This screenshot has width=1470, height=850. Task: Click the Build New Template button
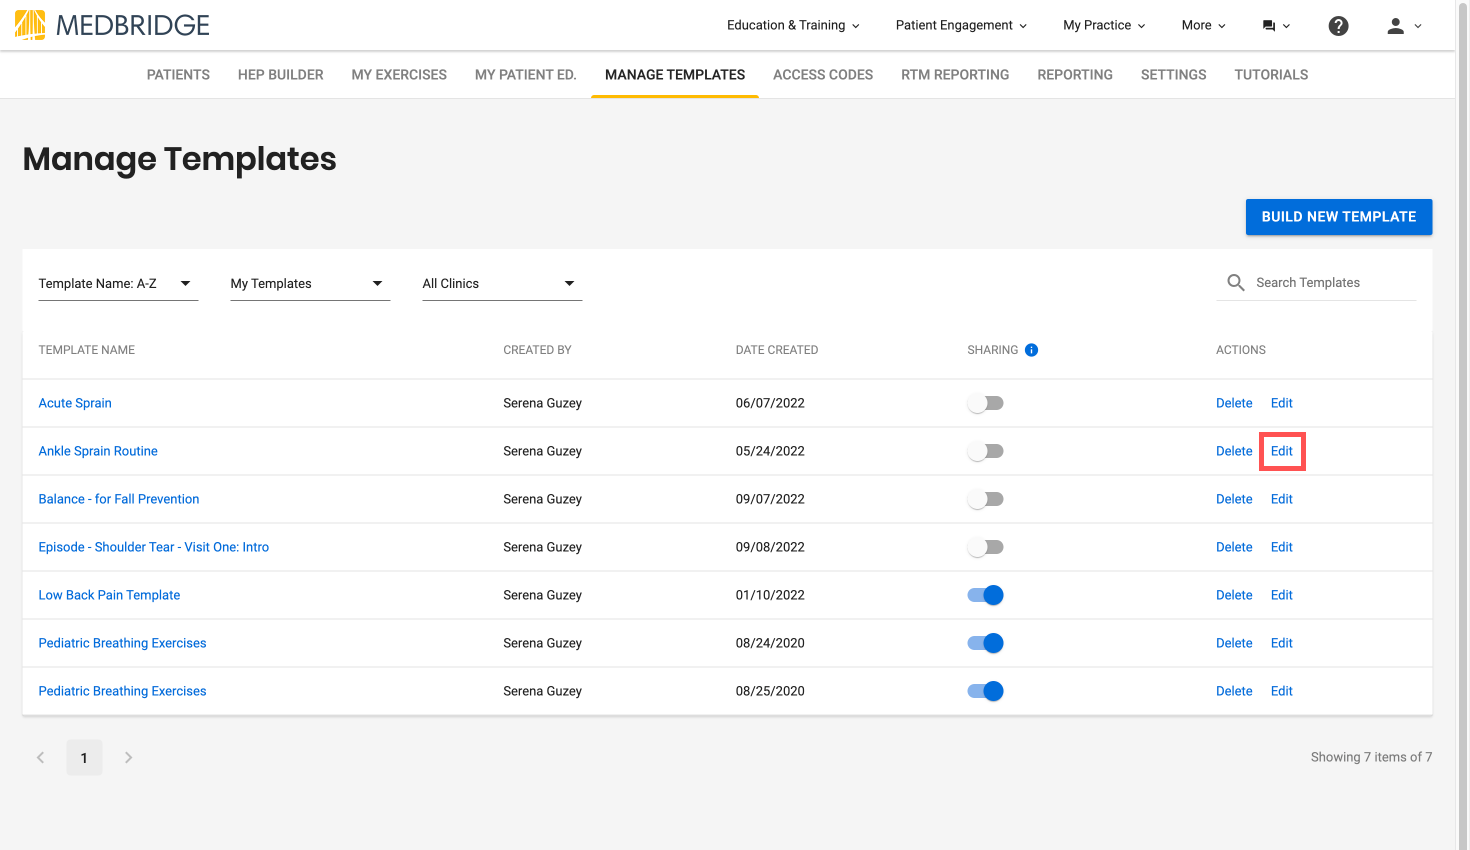[1339, 217]
